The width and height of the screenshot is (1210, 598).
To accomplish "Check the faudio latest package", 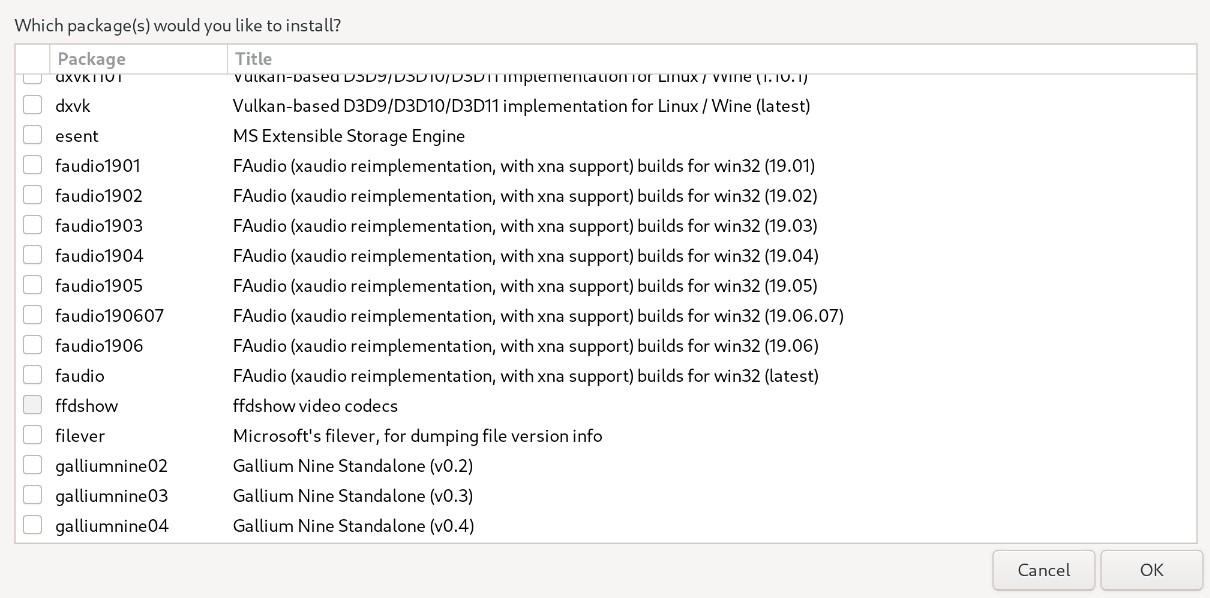I will coord(32,375).
